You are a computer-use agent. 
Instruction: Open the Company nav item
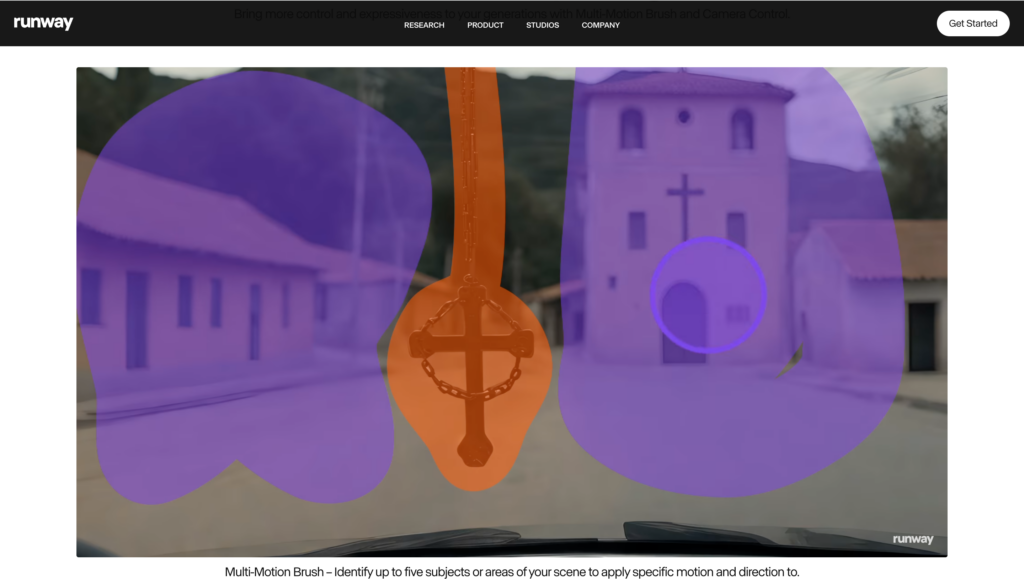click(x=600, y=25)
